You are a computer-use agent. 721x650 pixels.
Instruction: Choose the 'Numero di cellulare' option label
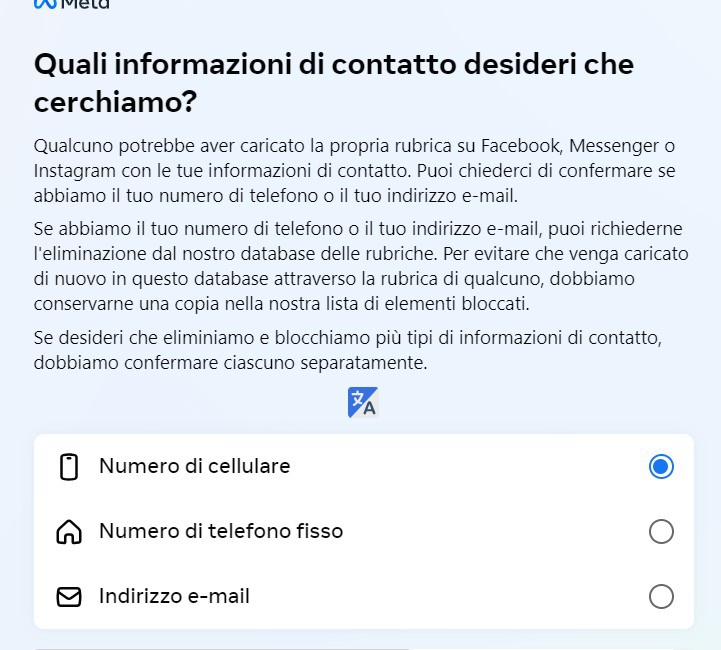point(195,466)
